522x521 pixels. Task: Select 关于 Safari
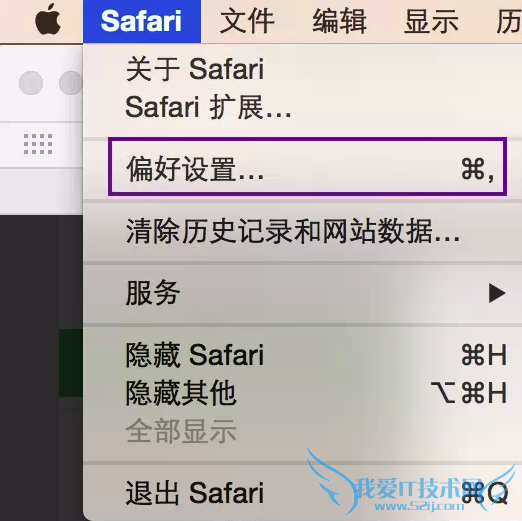pyautogui.click(x=195, y=69)
